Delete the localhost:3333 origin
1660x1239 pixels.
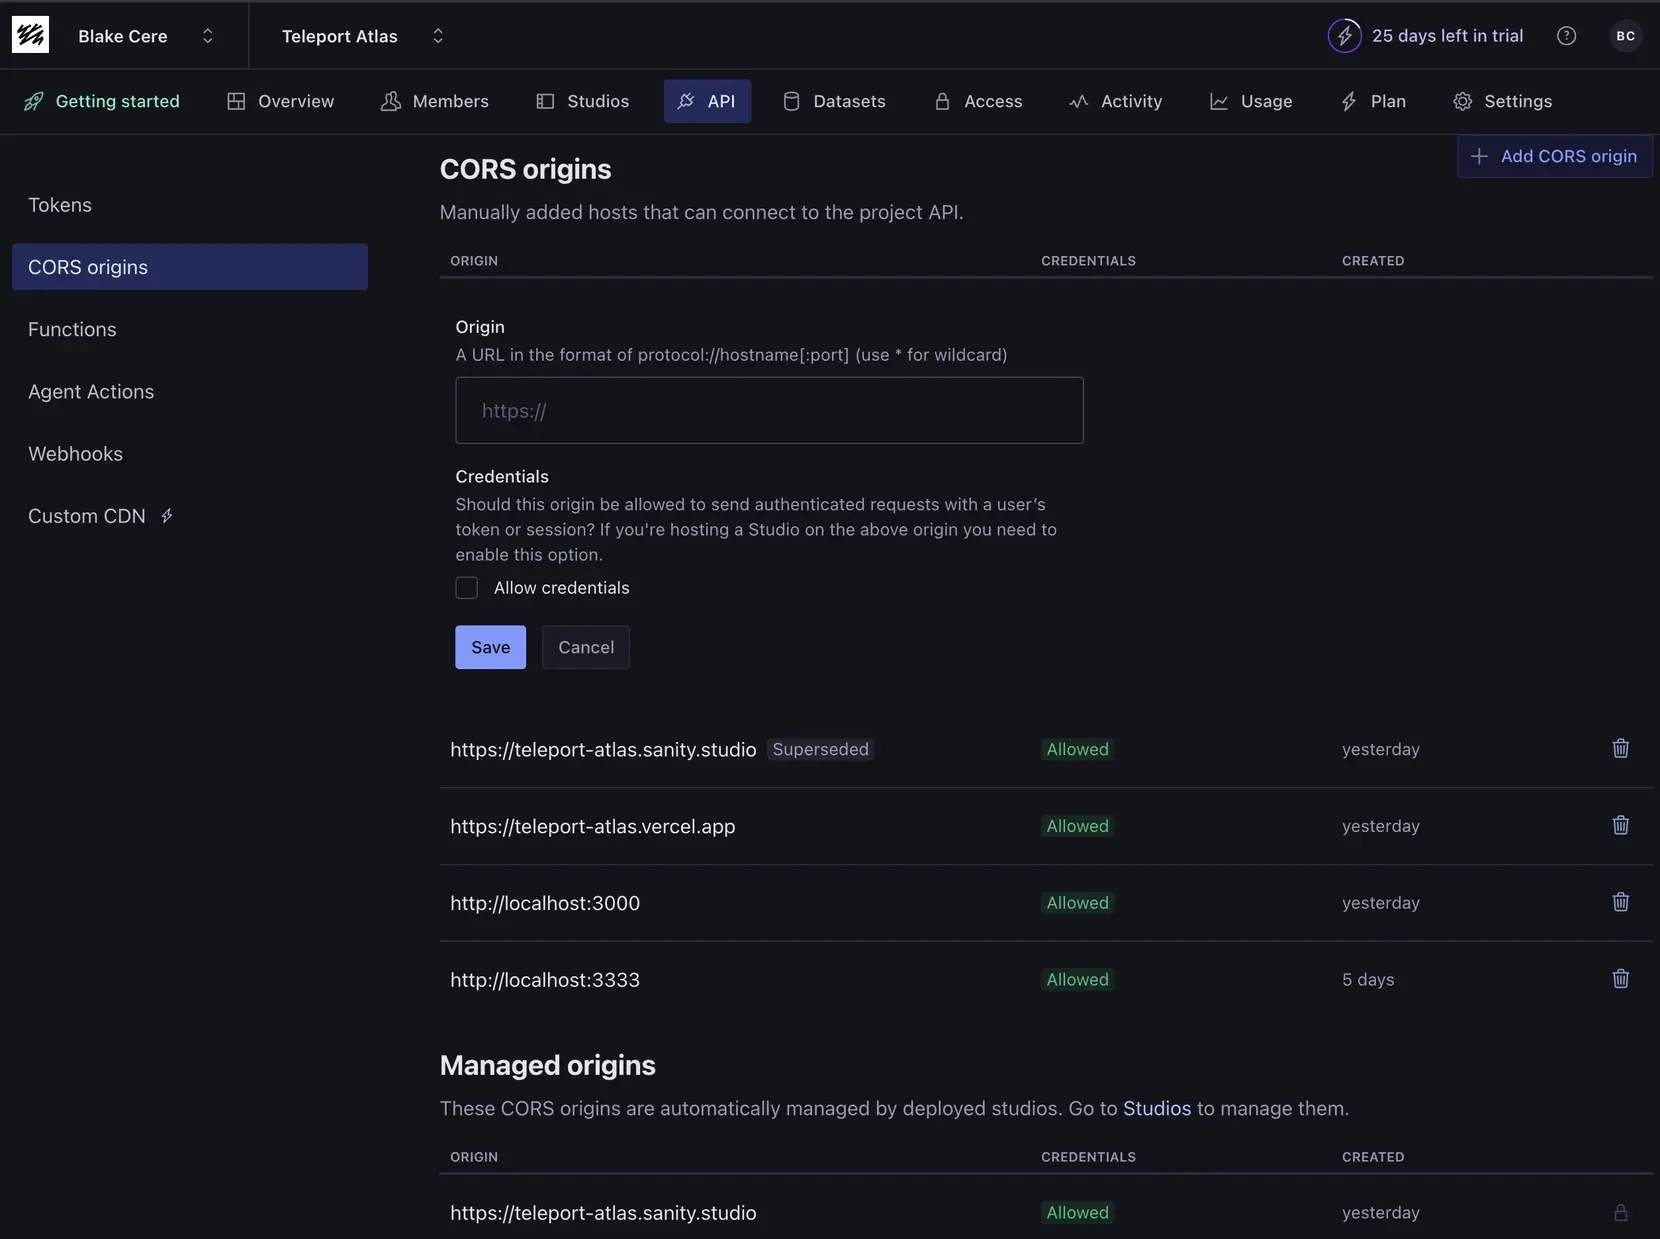coord(1621,979)
